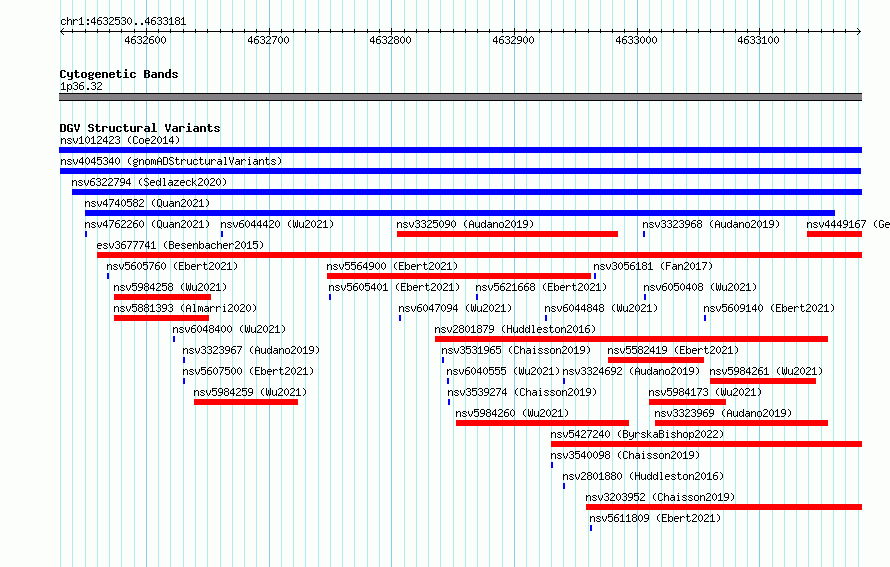Click the nsv3540098 (Chaisson2019) label
Screen dimensions: 890x567
[x=625, y=455]
